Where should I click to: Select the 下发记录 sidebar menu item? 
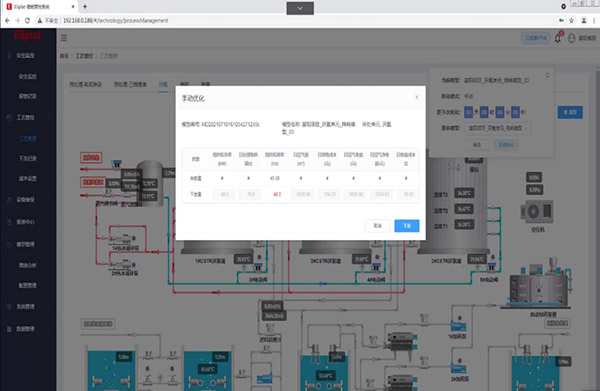(x=28, y=158)
